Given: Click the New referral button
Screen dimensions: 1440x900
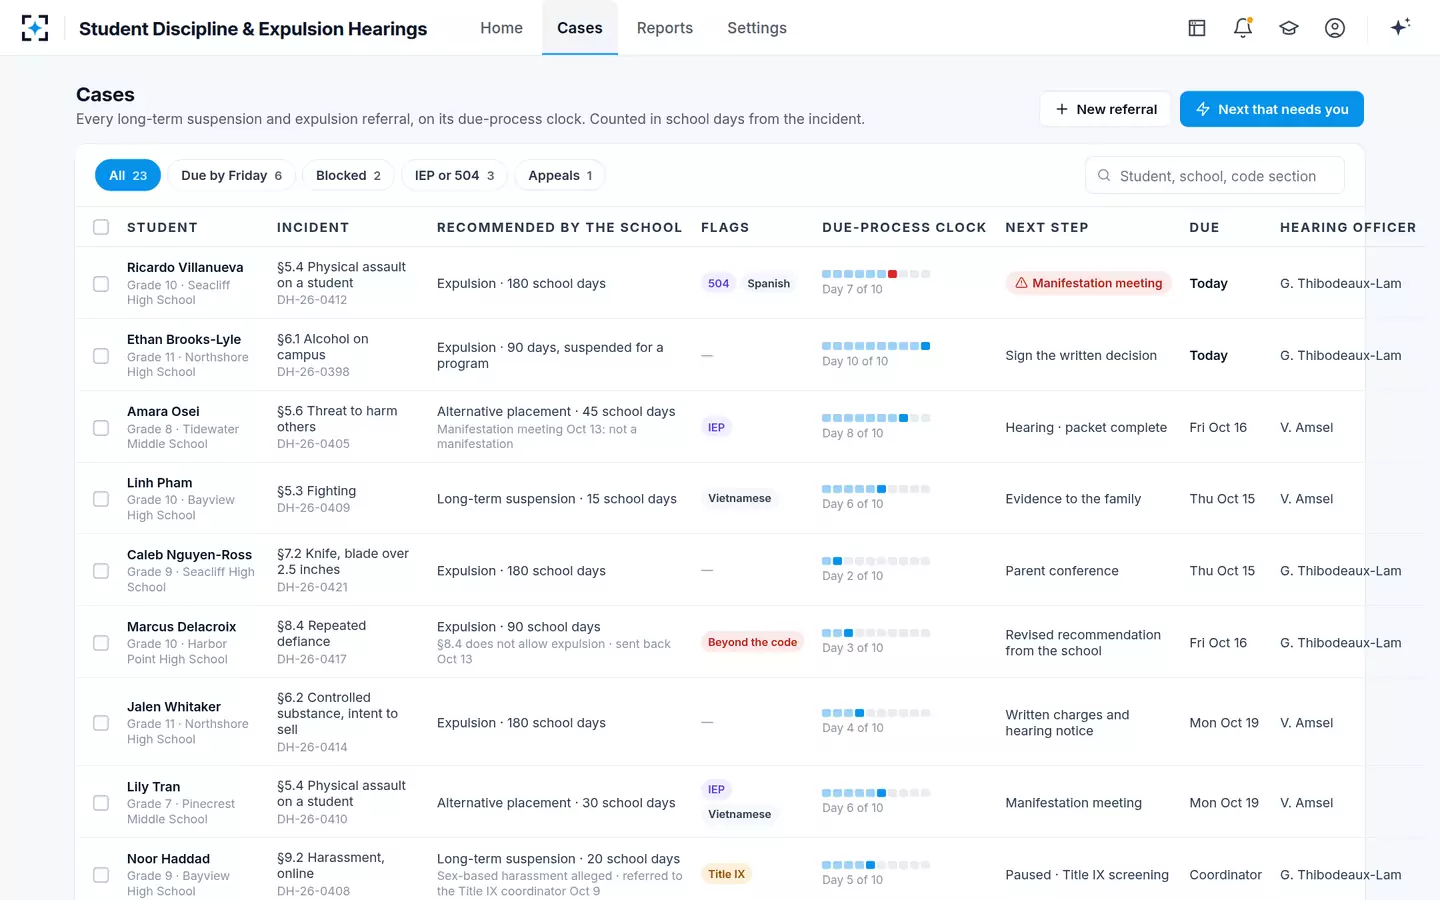Looking at the screenshot, I should pos(1106,109).
